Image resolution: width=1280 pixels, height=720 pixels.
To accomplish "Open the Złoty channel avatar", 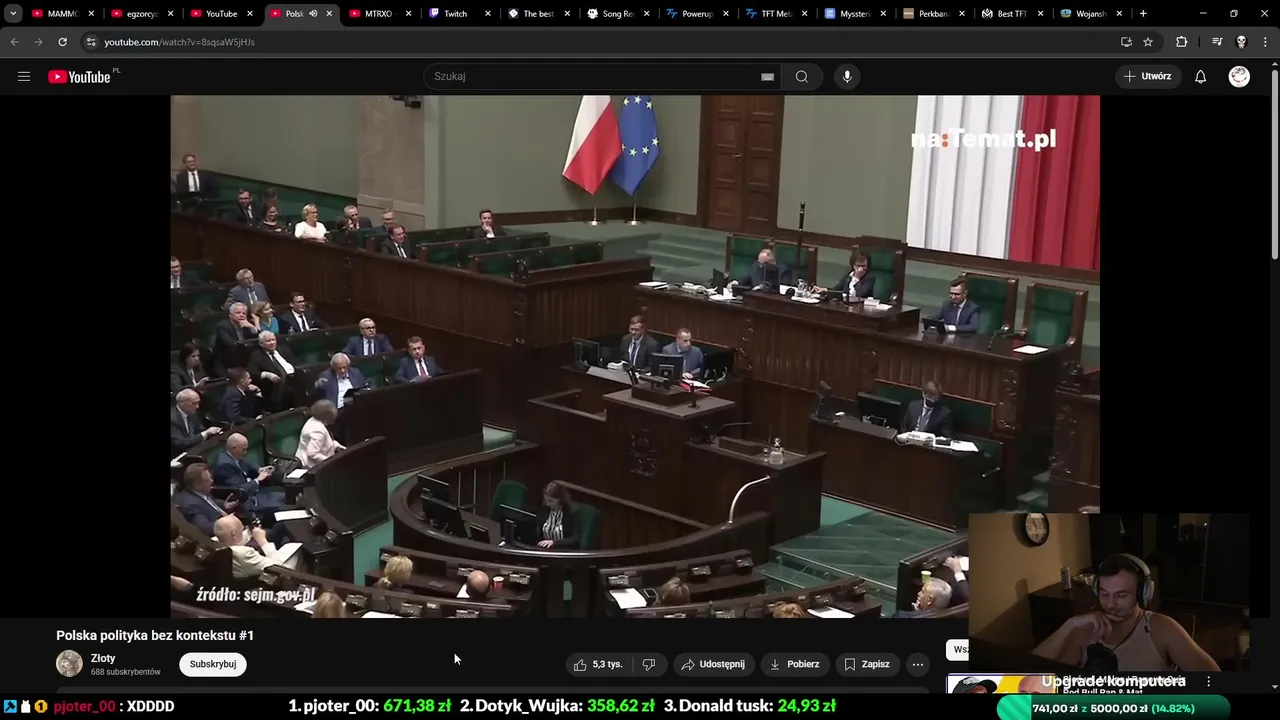I will click(x=69, y=664).
